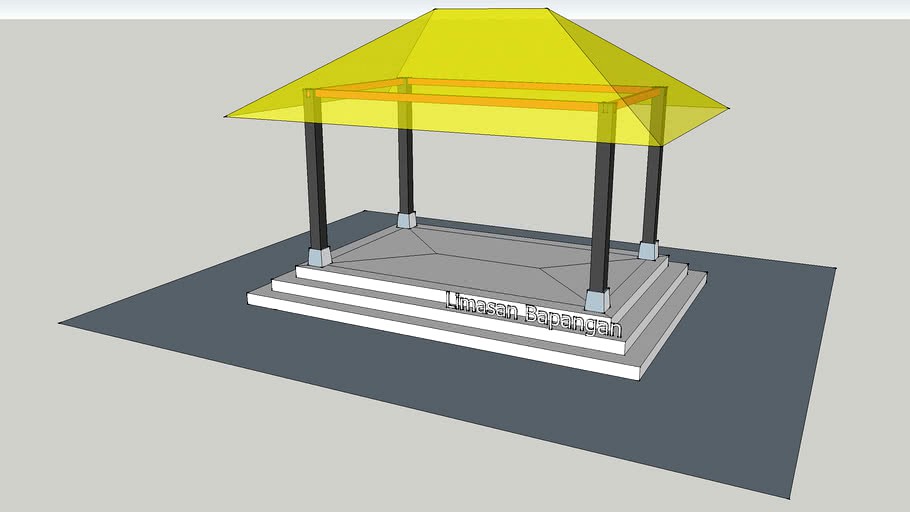
Task: Select the front-left column stone base
Action: (319, 256)
